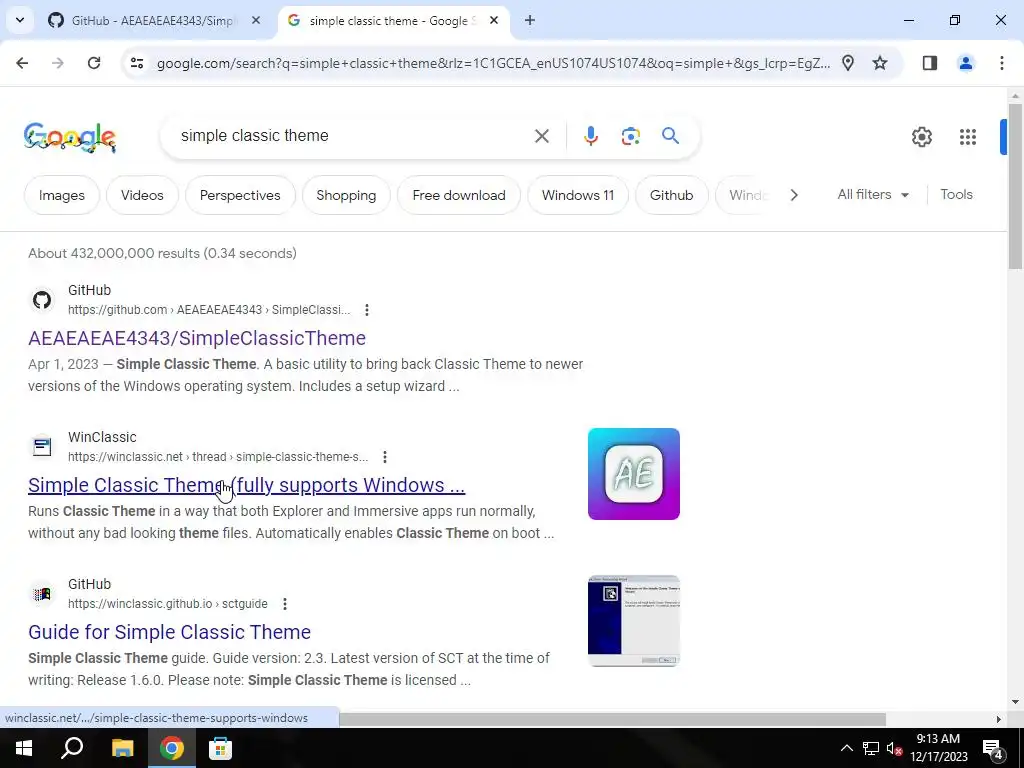The width and height of the screenshot is (1024, 768).
Task: Filter results by Videos
Action: click(x=142, y=195)
